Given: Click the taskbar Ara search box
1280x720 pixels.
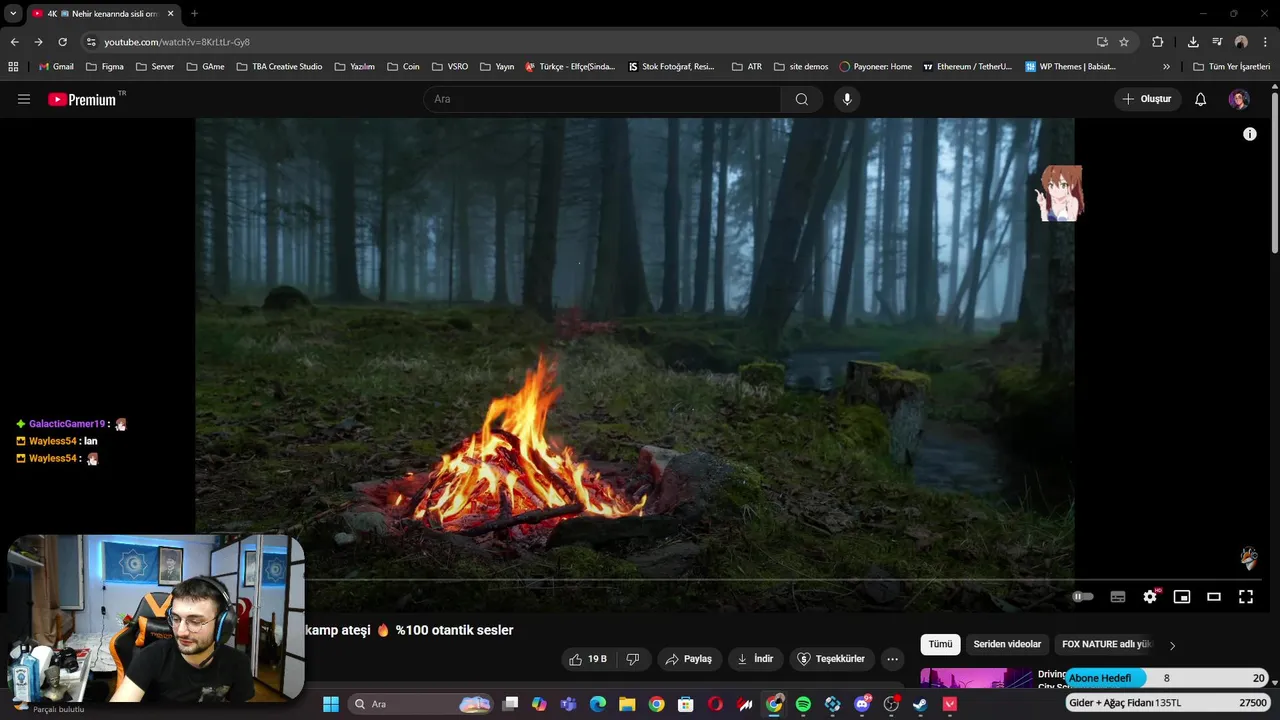Looking at the screenshot, I should 420,704.
